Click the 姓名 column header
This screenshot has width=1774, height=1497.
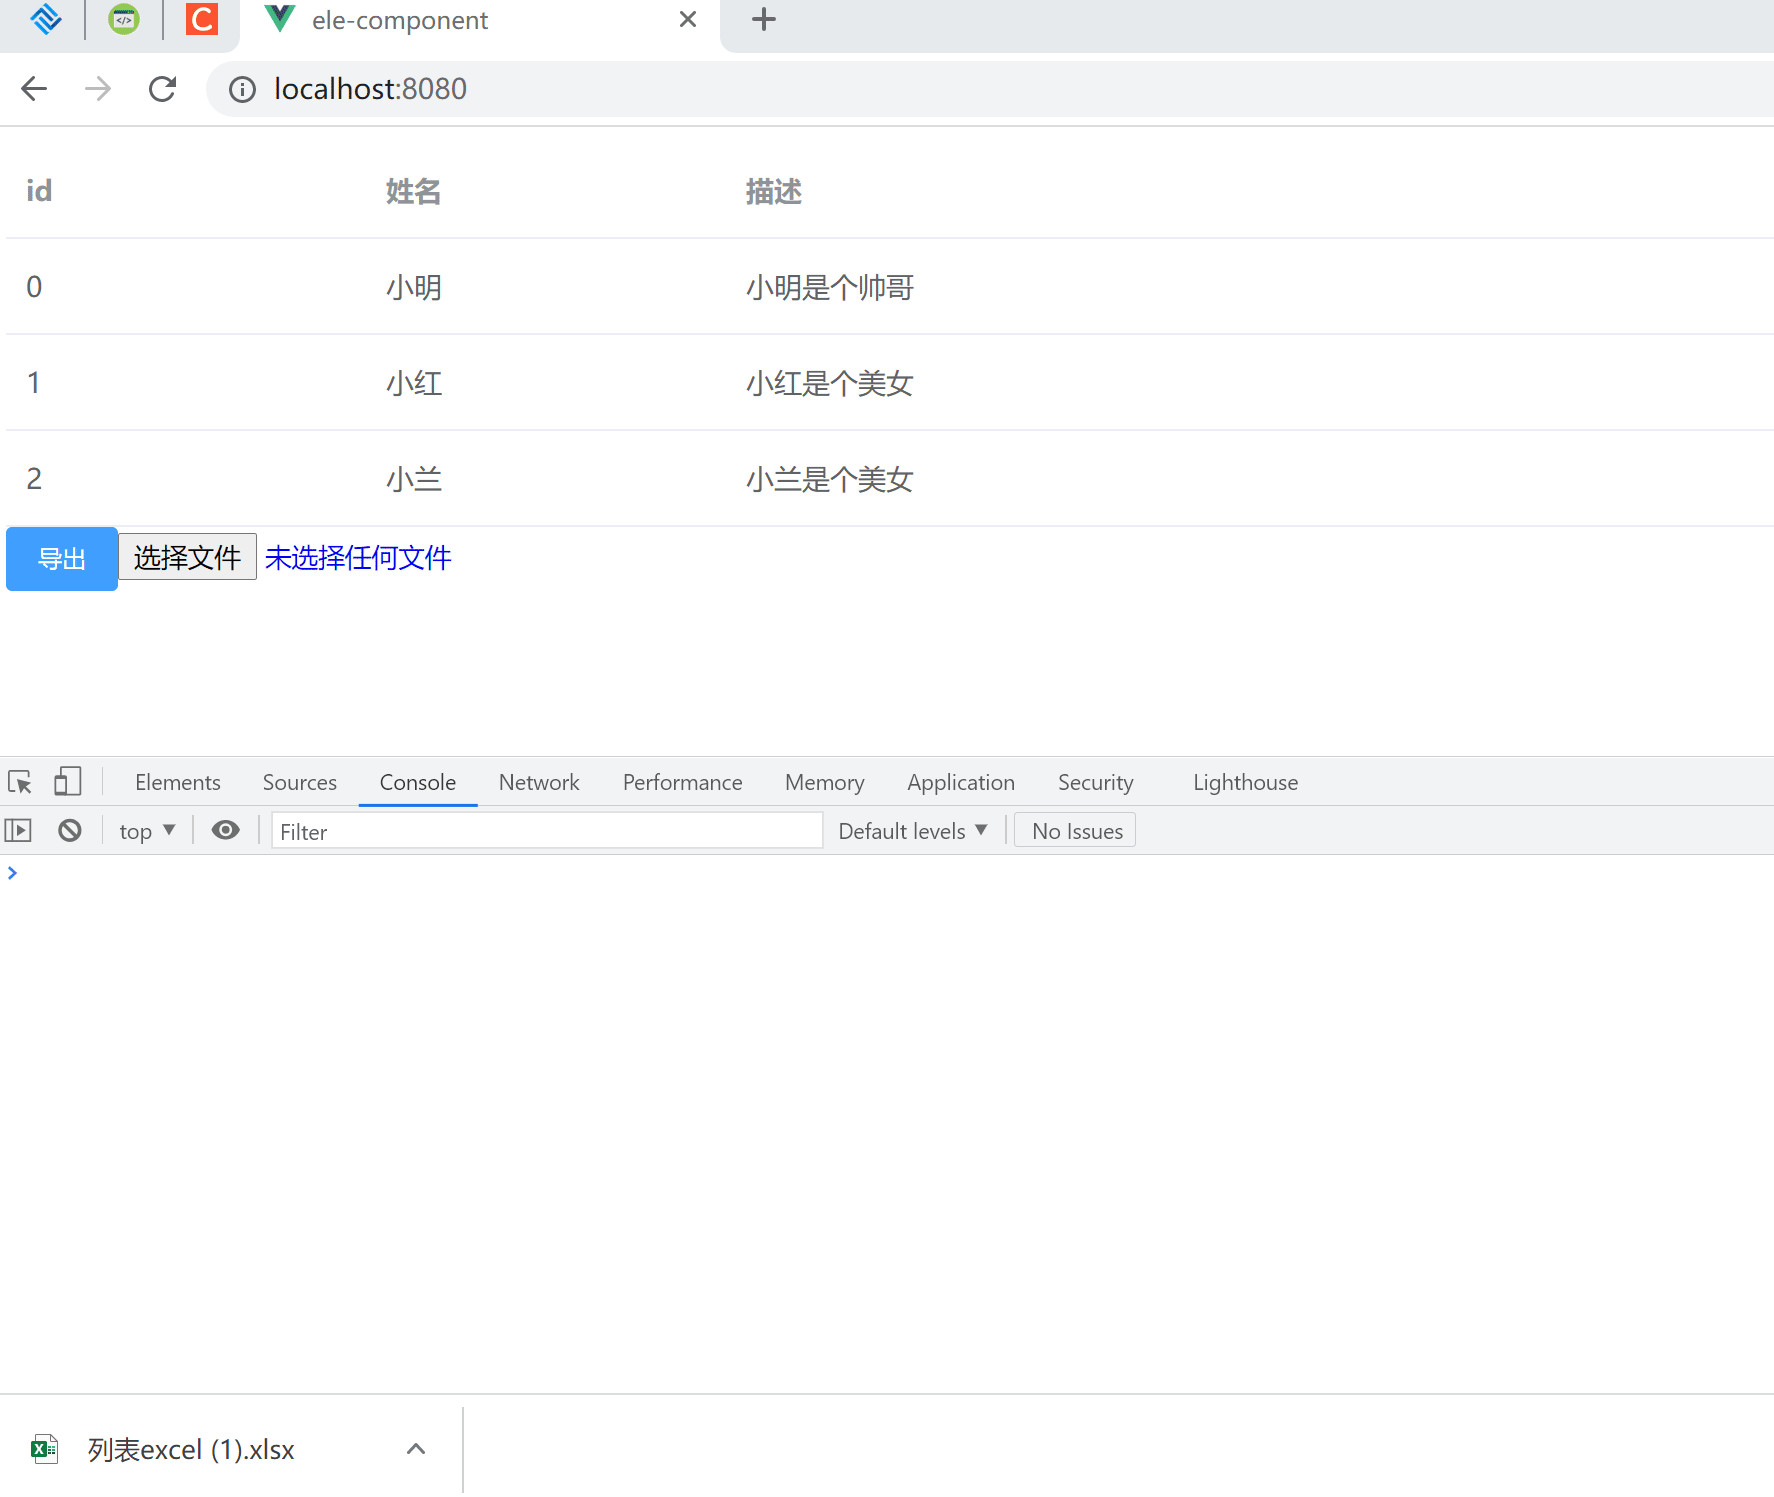pyautogui.click(x=414, y=191)
